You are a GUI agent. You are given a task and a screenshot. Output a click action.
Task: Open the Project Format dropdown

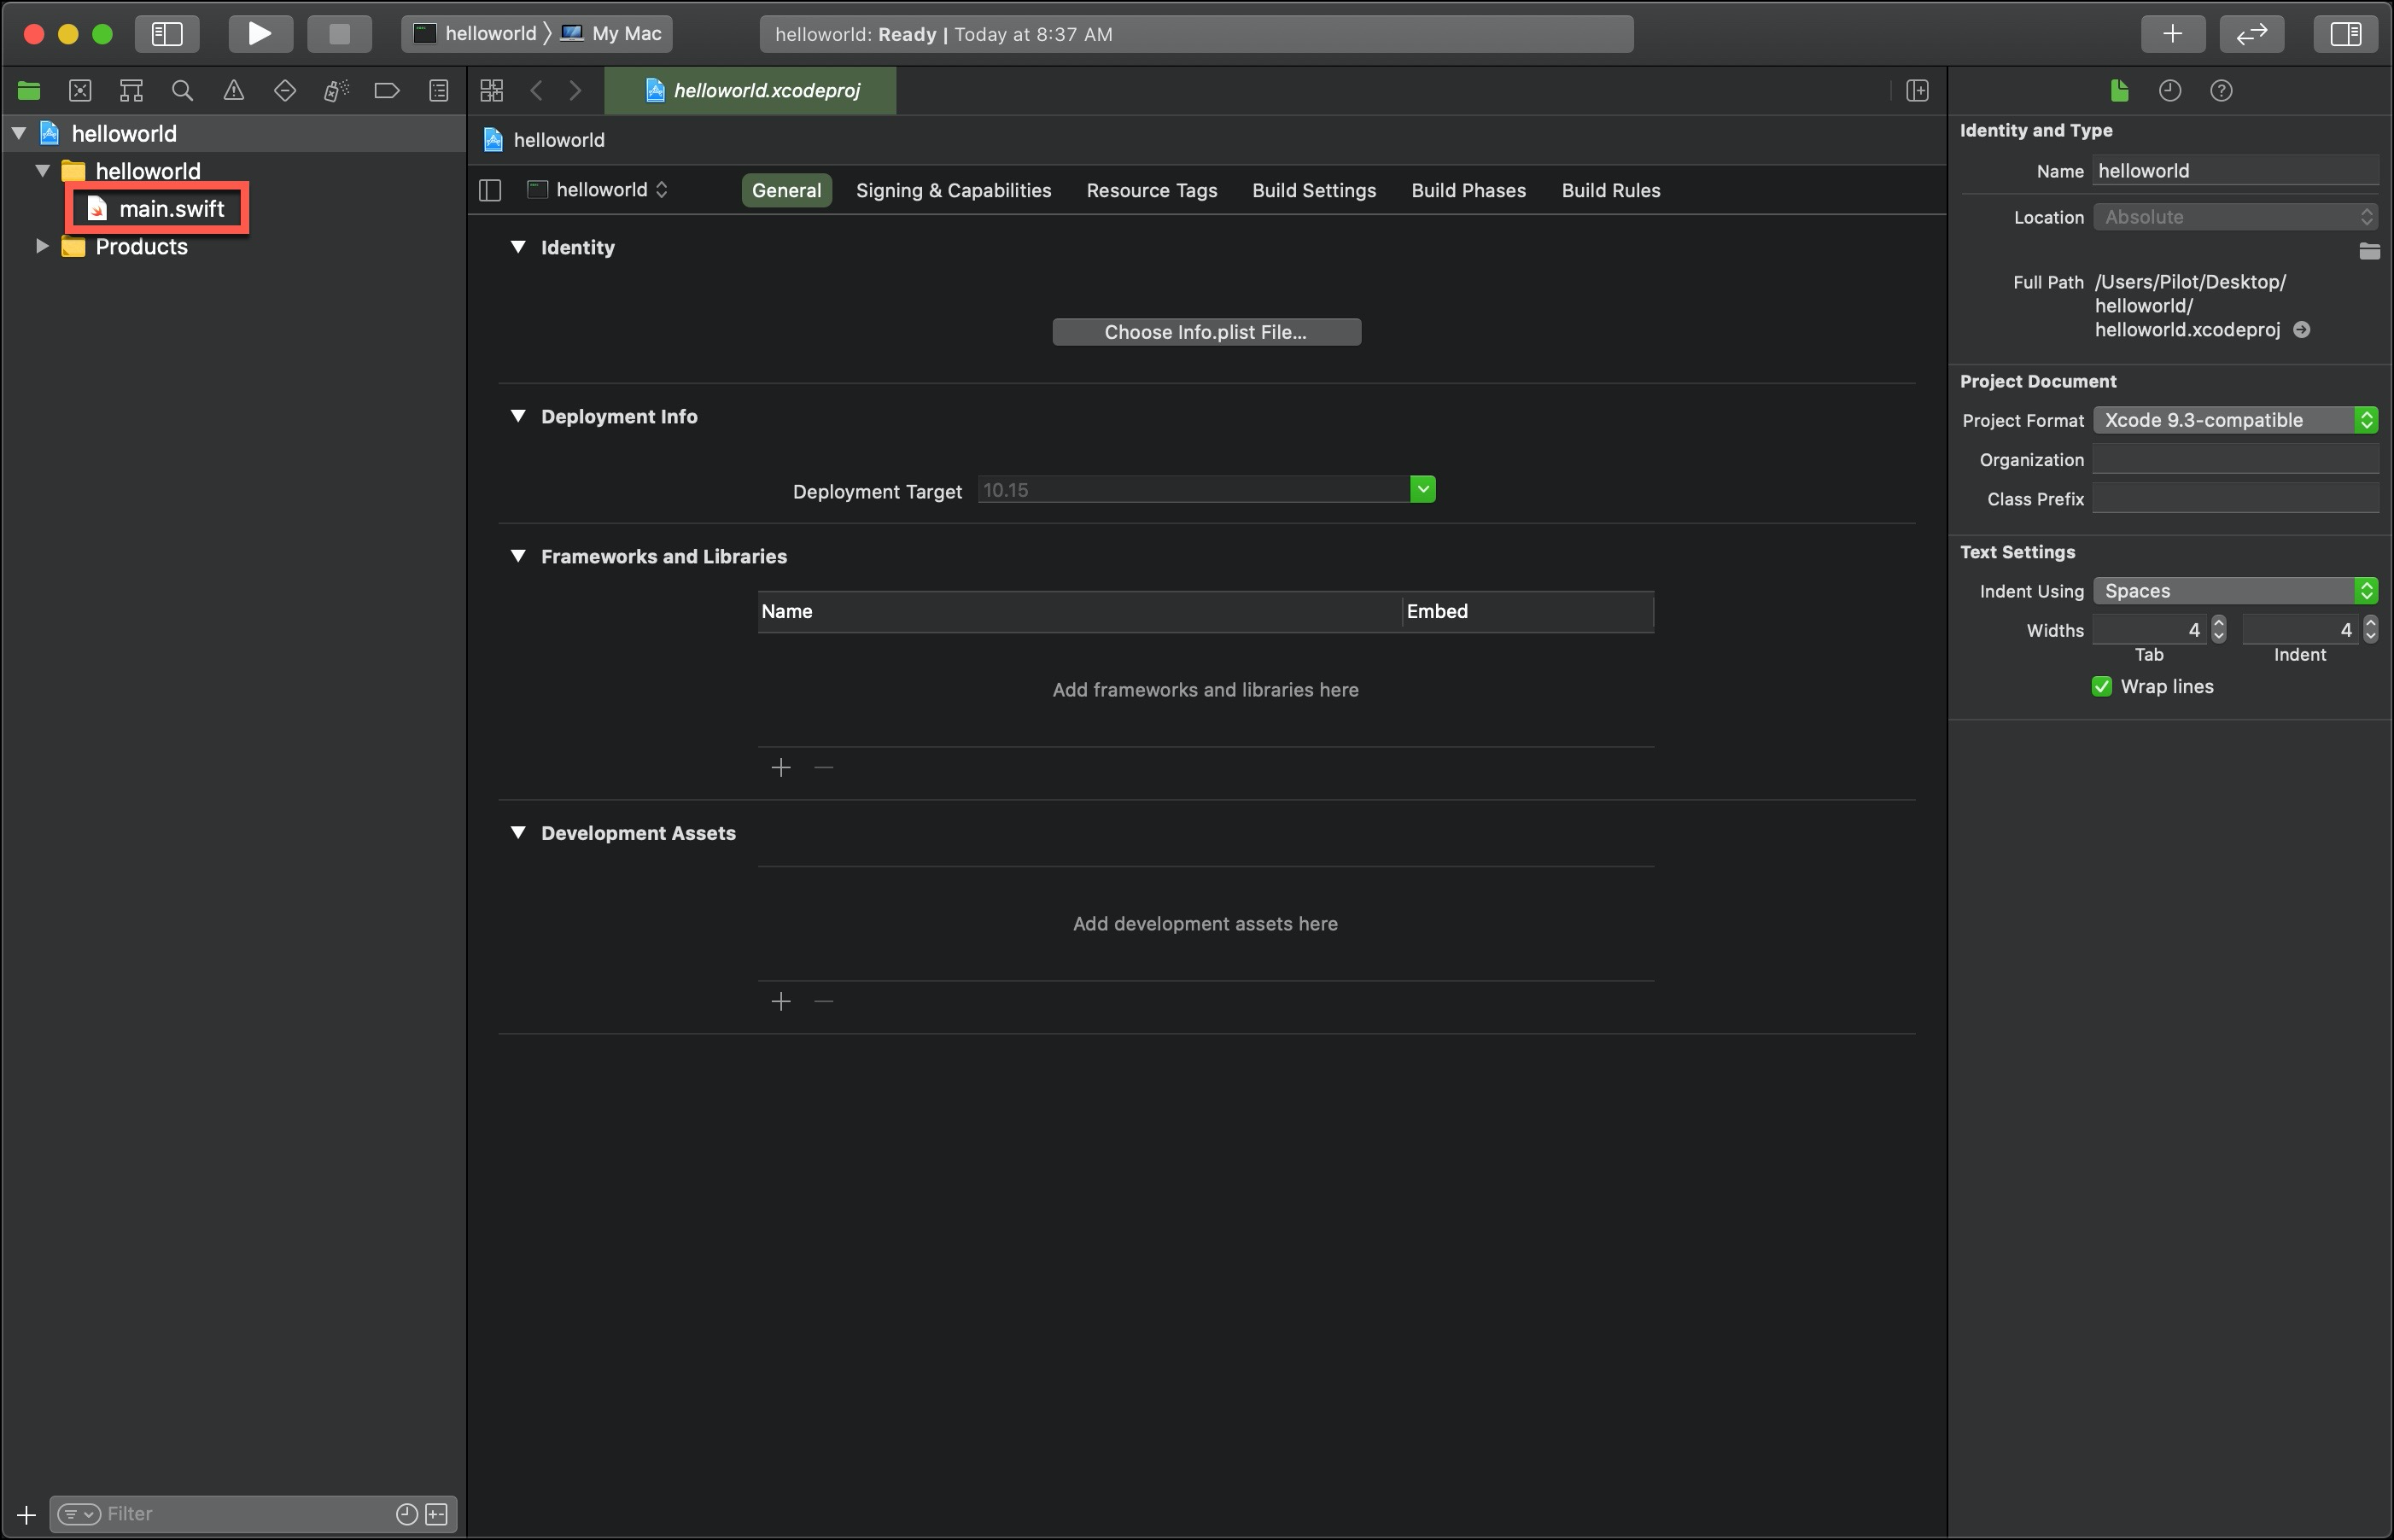tap(2234, 420)
